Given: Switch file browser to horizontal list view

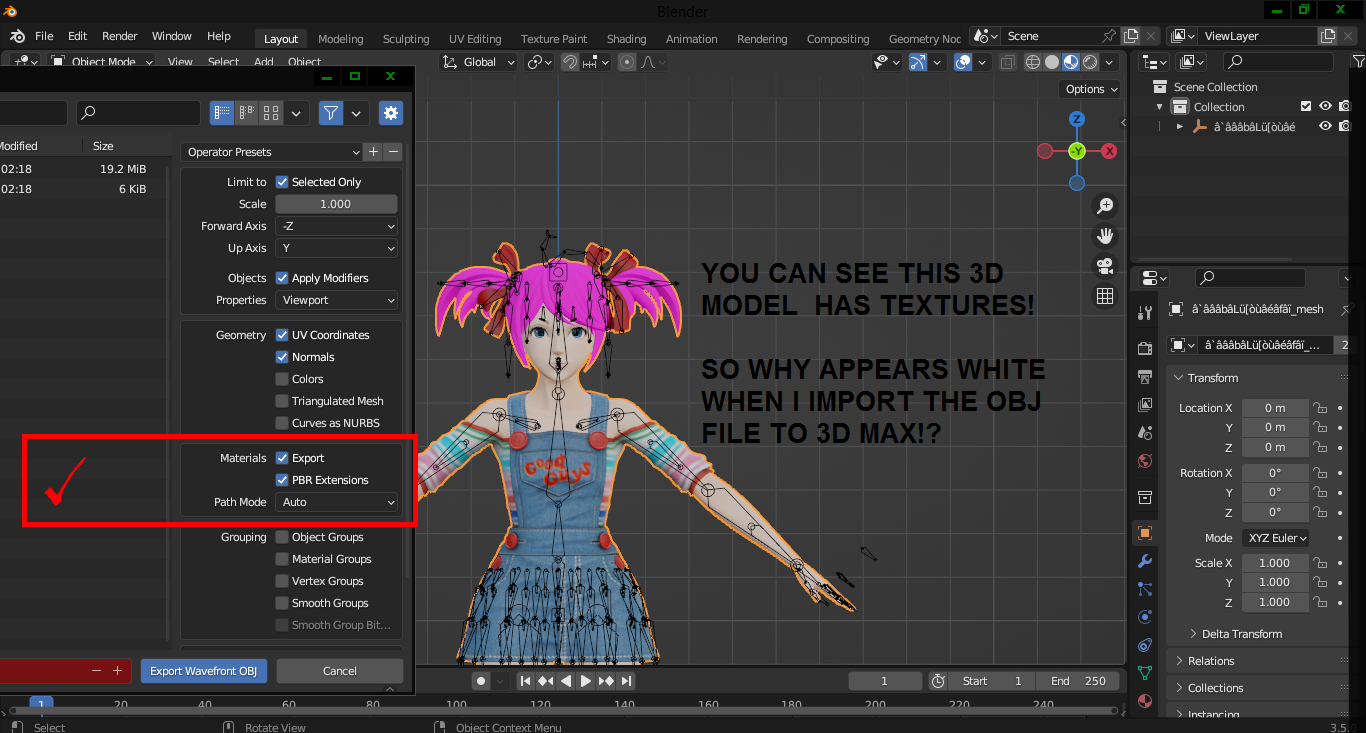Looking at the screenshot, I should 246,113.
